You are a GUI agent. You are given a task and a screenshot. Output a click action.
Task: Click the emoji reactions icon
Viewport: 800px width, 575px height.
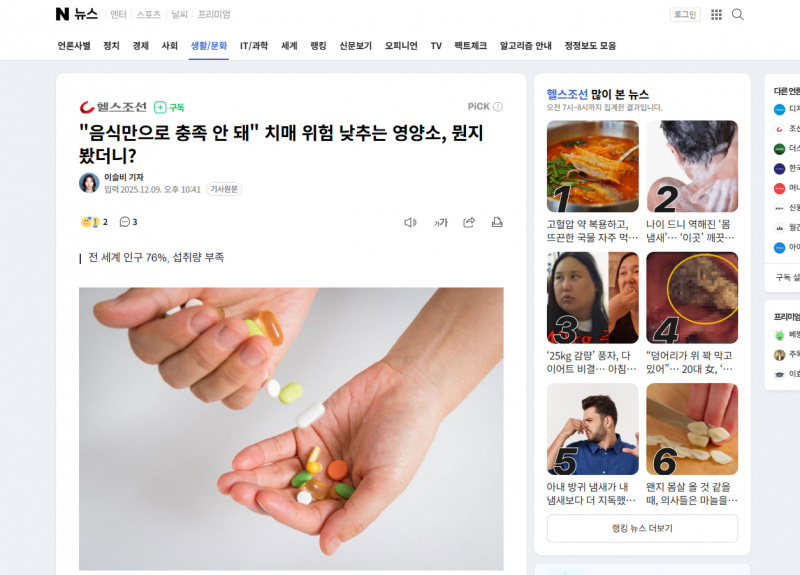[x=90, y=222]
